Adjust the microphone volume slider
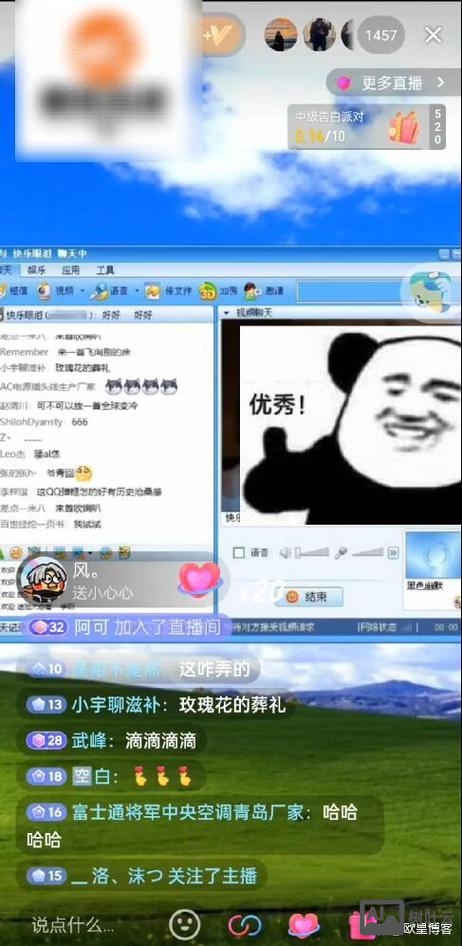462x946 pixels. coord(367,552)
